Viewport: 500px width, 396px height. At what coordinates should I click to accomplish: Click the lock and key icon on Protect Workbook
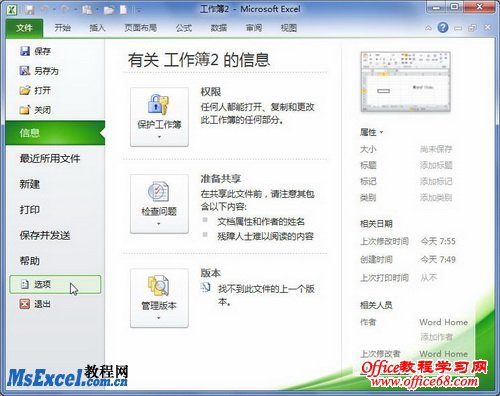pos(159,104)
